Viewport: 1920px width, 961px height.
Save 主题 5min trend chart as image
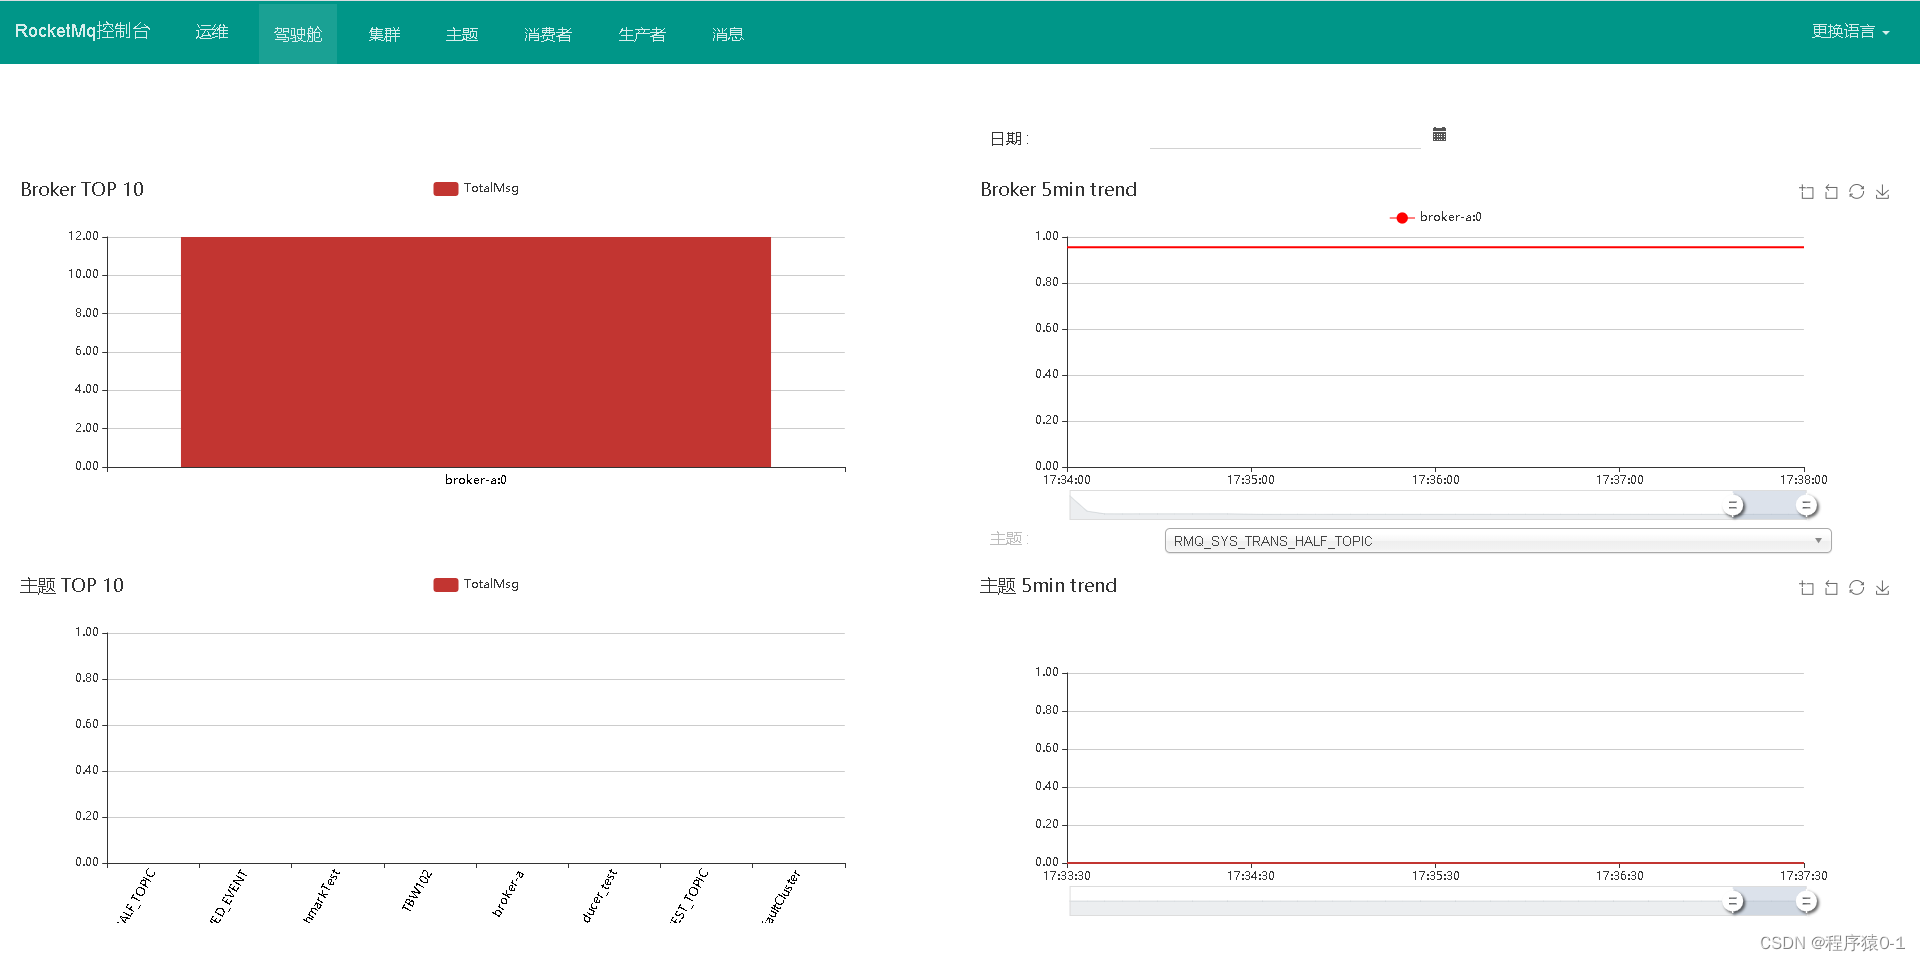click(x=1882, y=588)
